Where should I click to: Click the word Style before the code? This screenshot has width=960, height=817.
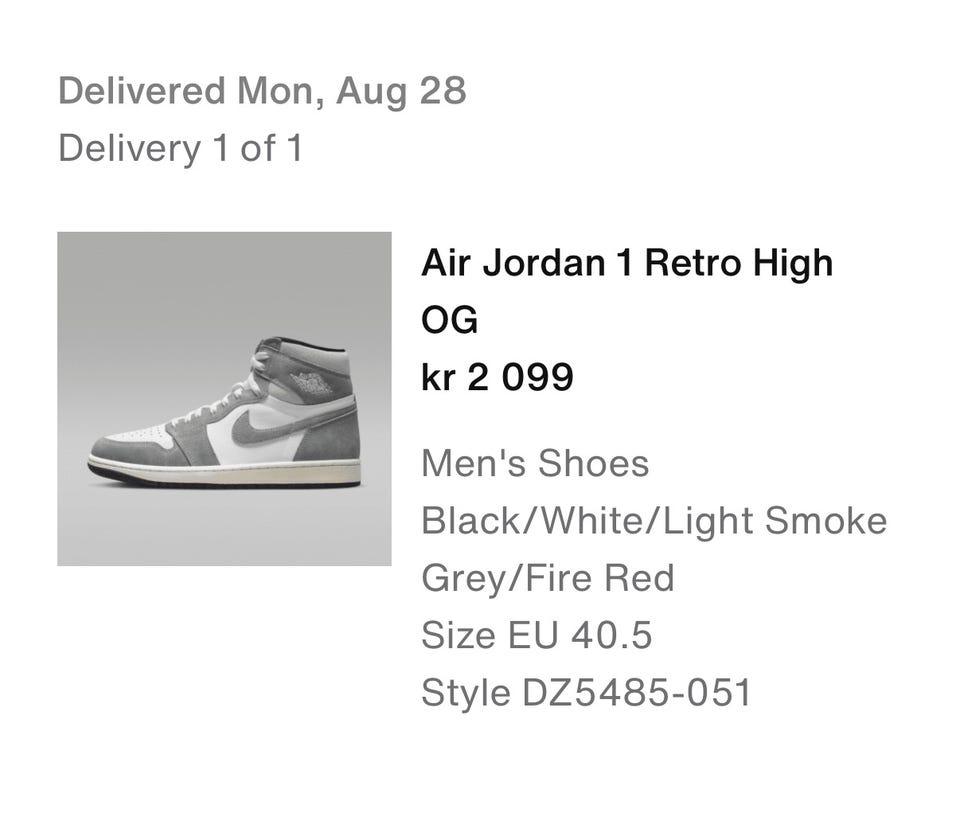(x=466, y=693)
